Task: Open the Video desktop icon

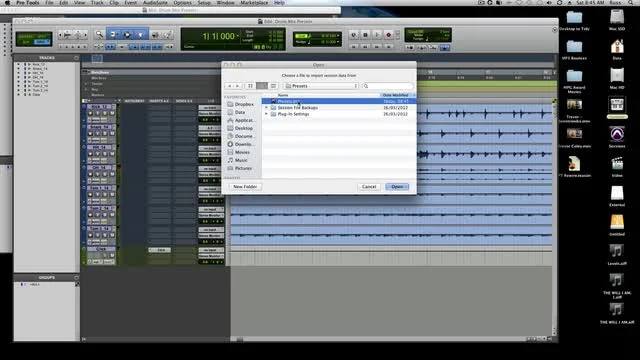Action: pyautogui.click(x=617, y=166)
